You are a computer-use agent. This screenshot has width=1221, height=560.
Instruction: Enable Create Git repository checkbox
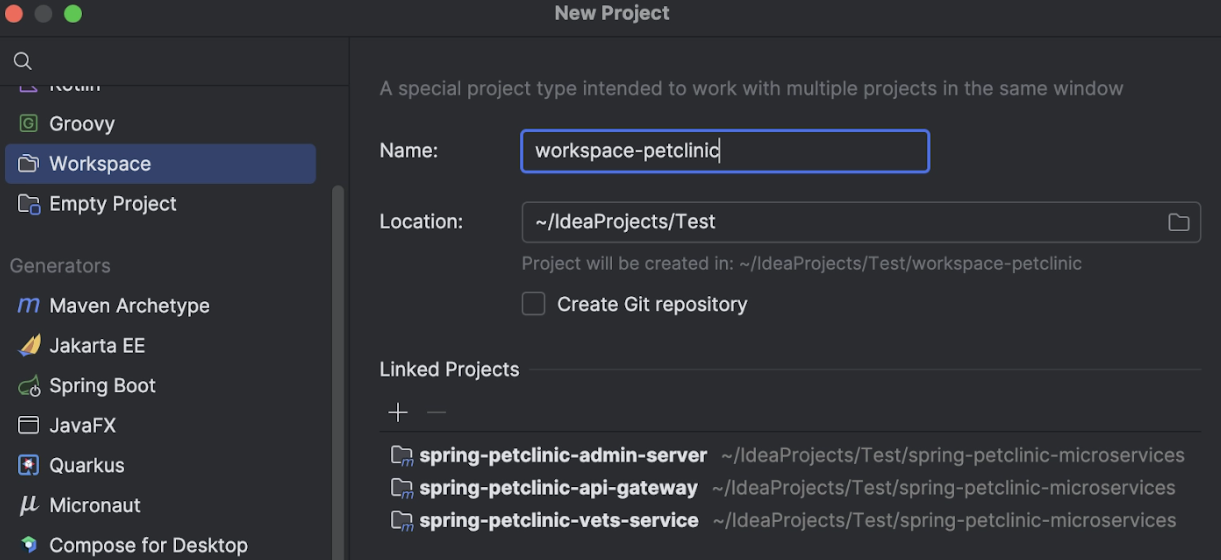coord(534,304)
